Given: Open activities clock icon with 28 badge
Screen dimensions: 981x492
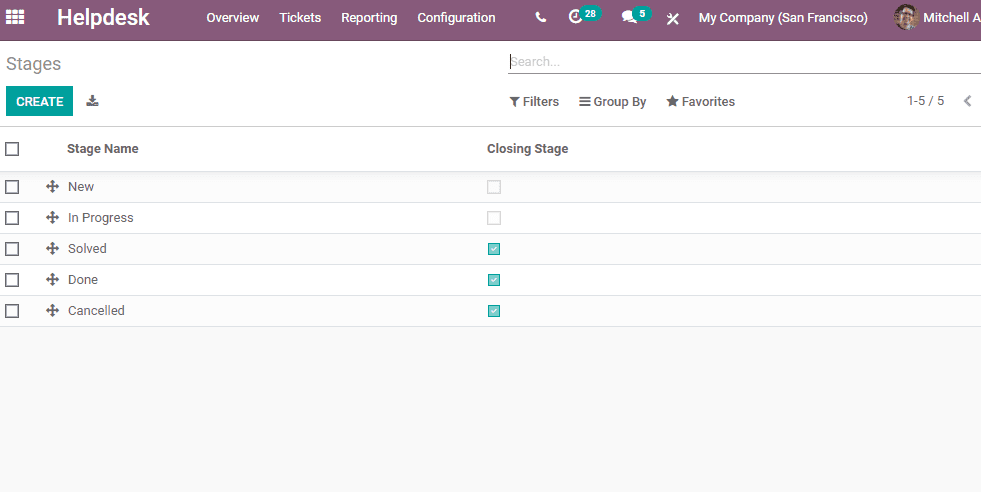Looking at the screenshot, I should tap(584, 16).
